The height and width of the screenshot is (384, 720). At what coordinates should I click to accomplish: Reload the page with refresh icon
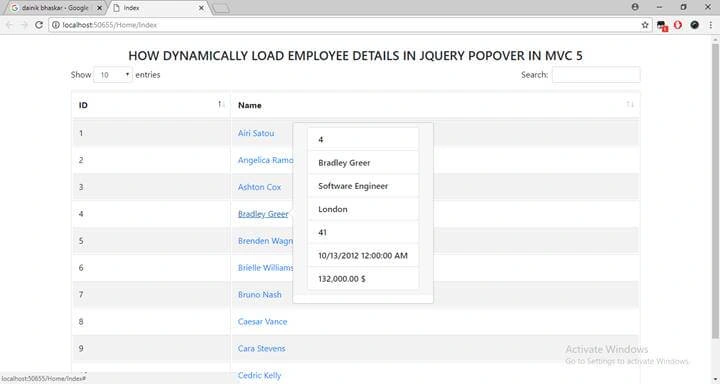pyautogui.click(x=39, y=25)
